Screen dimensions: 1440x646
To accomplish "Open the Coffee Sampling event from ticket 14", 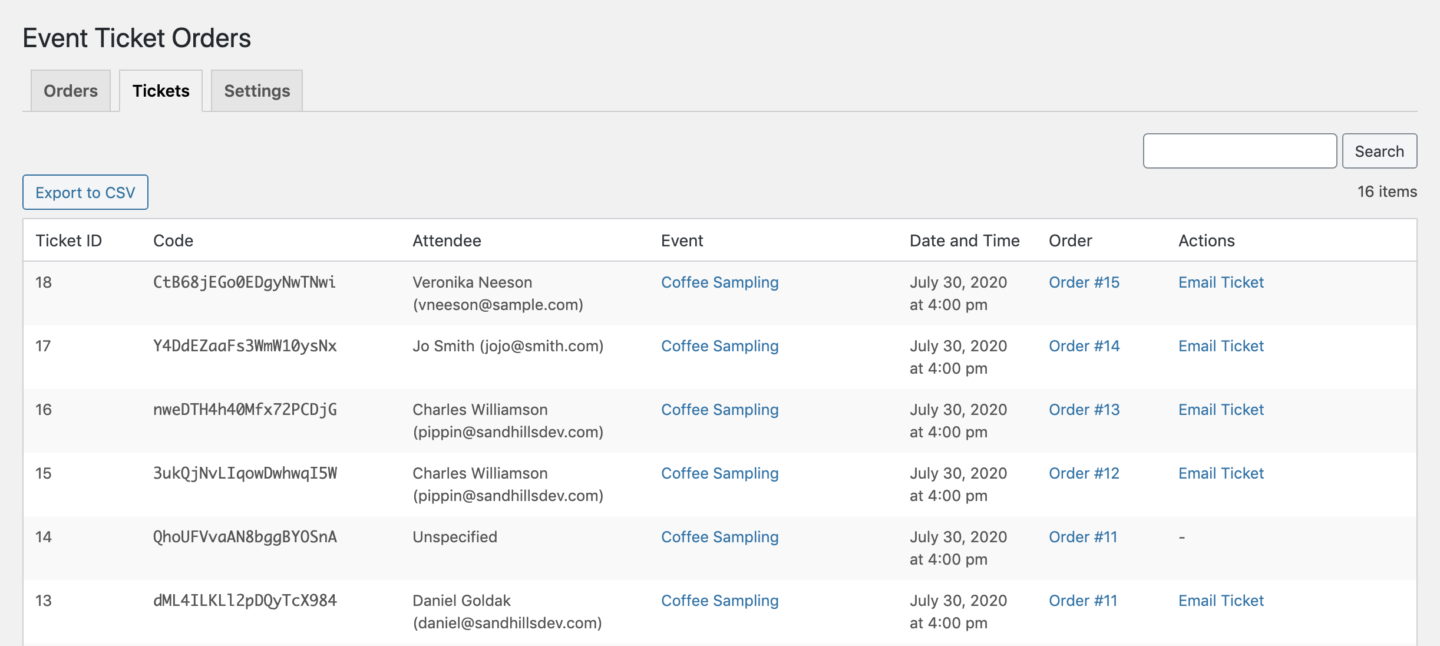I will point(719,537).
